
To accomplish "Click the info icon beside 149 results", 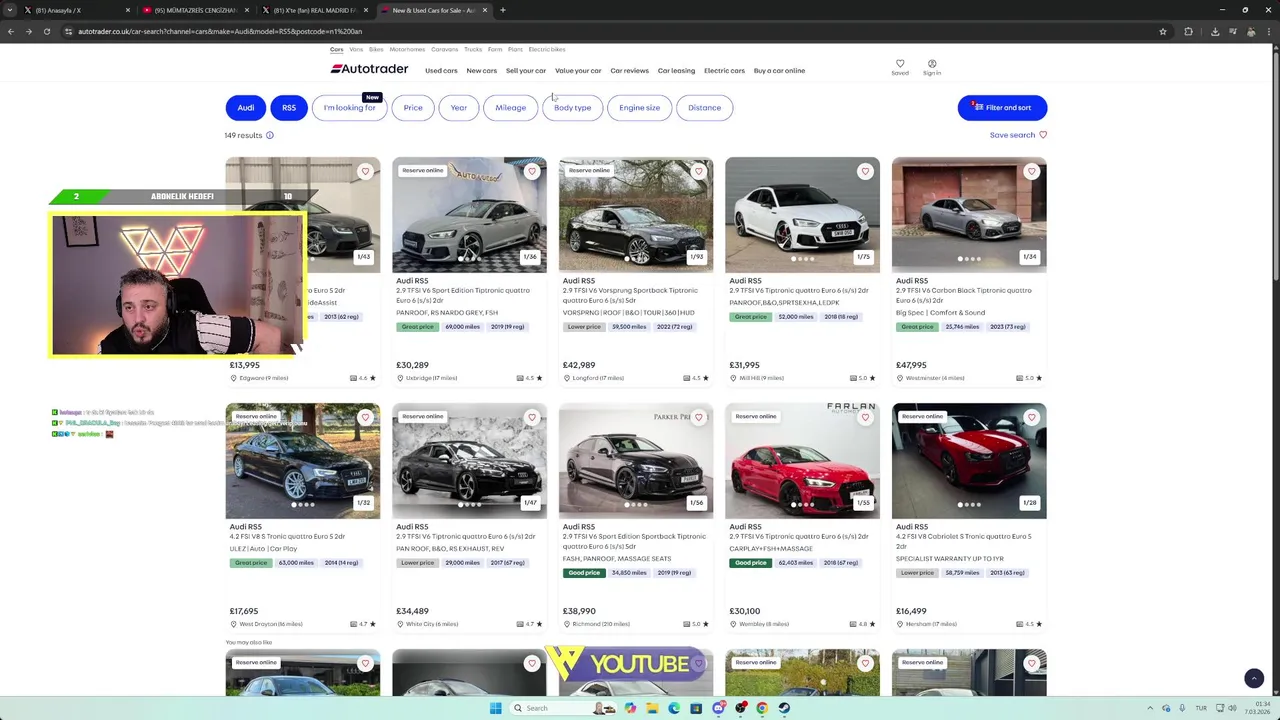I will pyautogui.click(x=269, y=135).
